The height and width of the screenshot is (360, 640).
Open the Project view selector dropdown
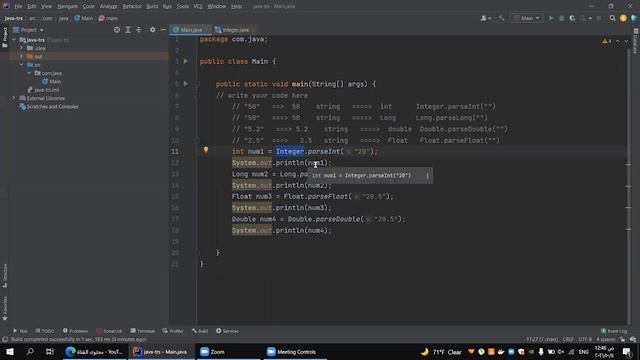point(28,30)
